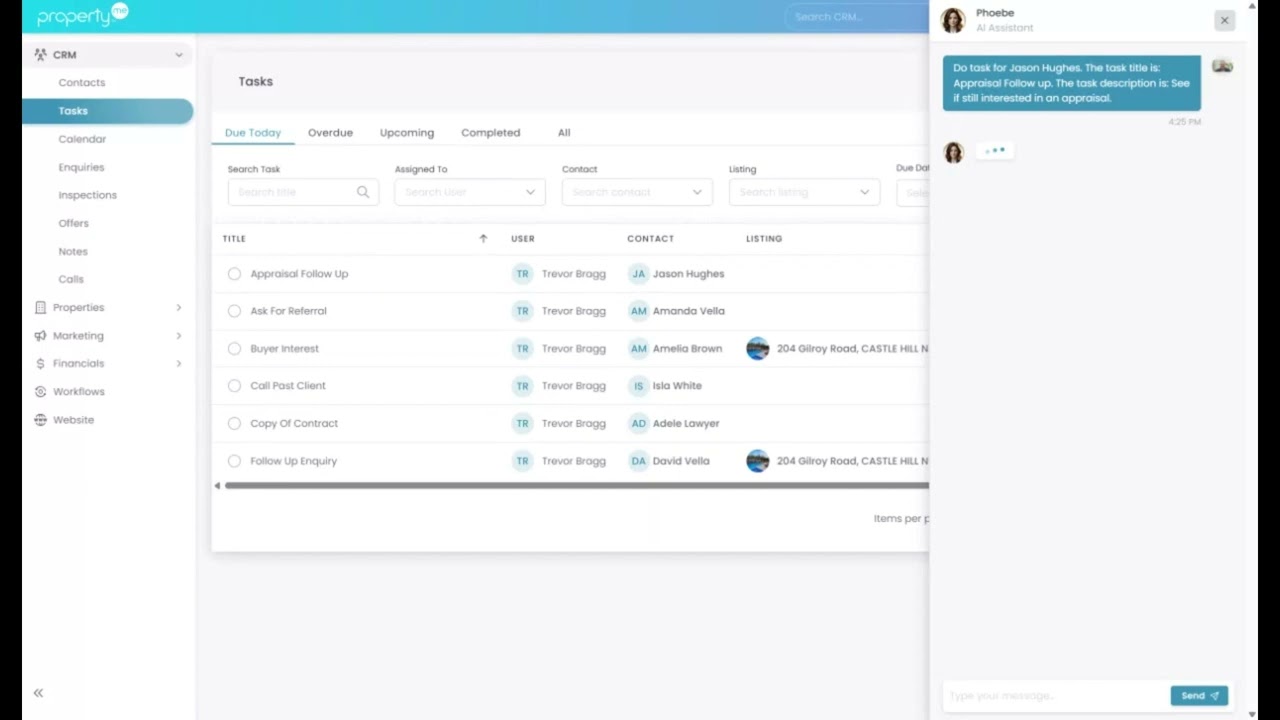
Task: Open the Assigned To user dropdown
Action: (470, 192)
